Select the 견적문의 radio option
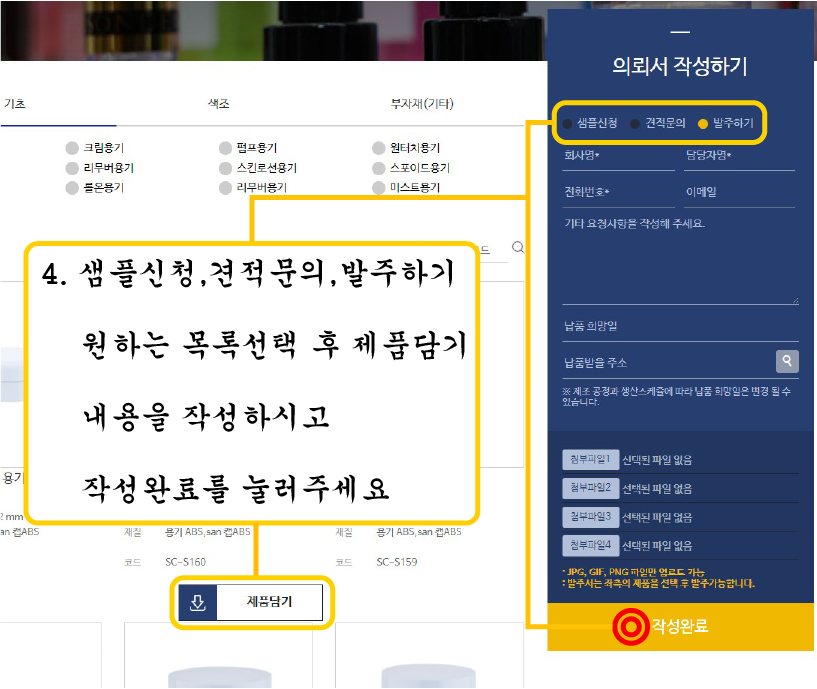817x689 pixels. click(x=658, y=124)
